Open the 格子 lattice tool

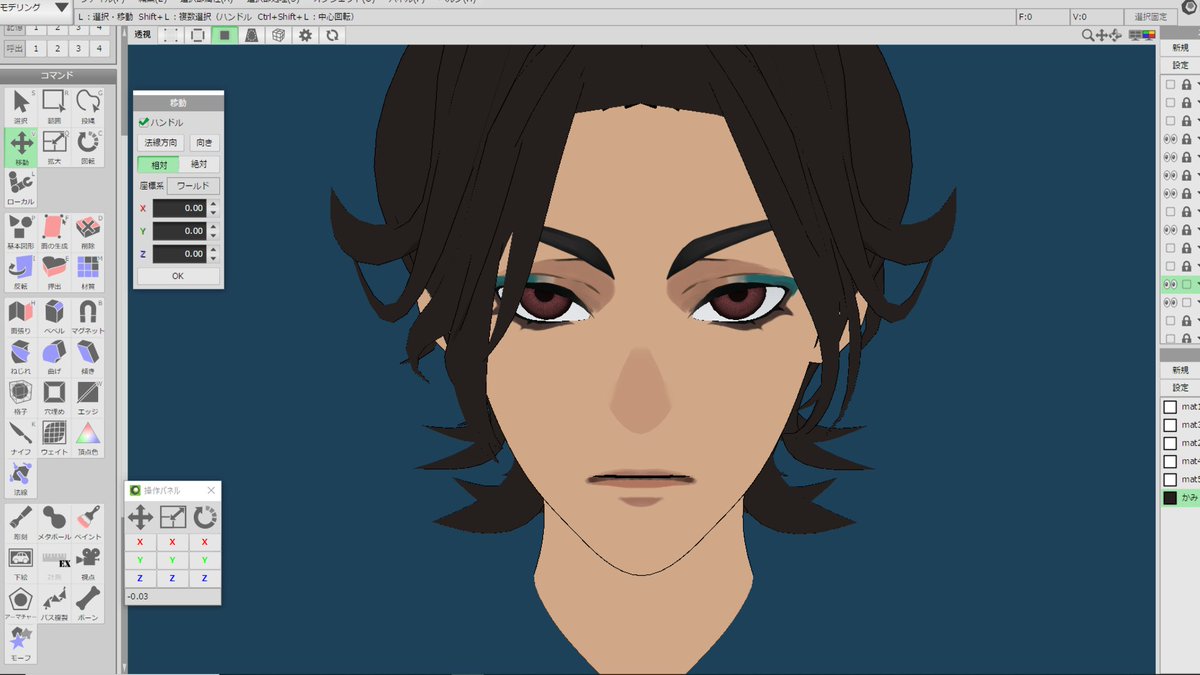21,397
